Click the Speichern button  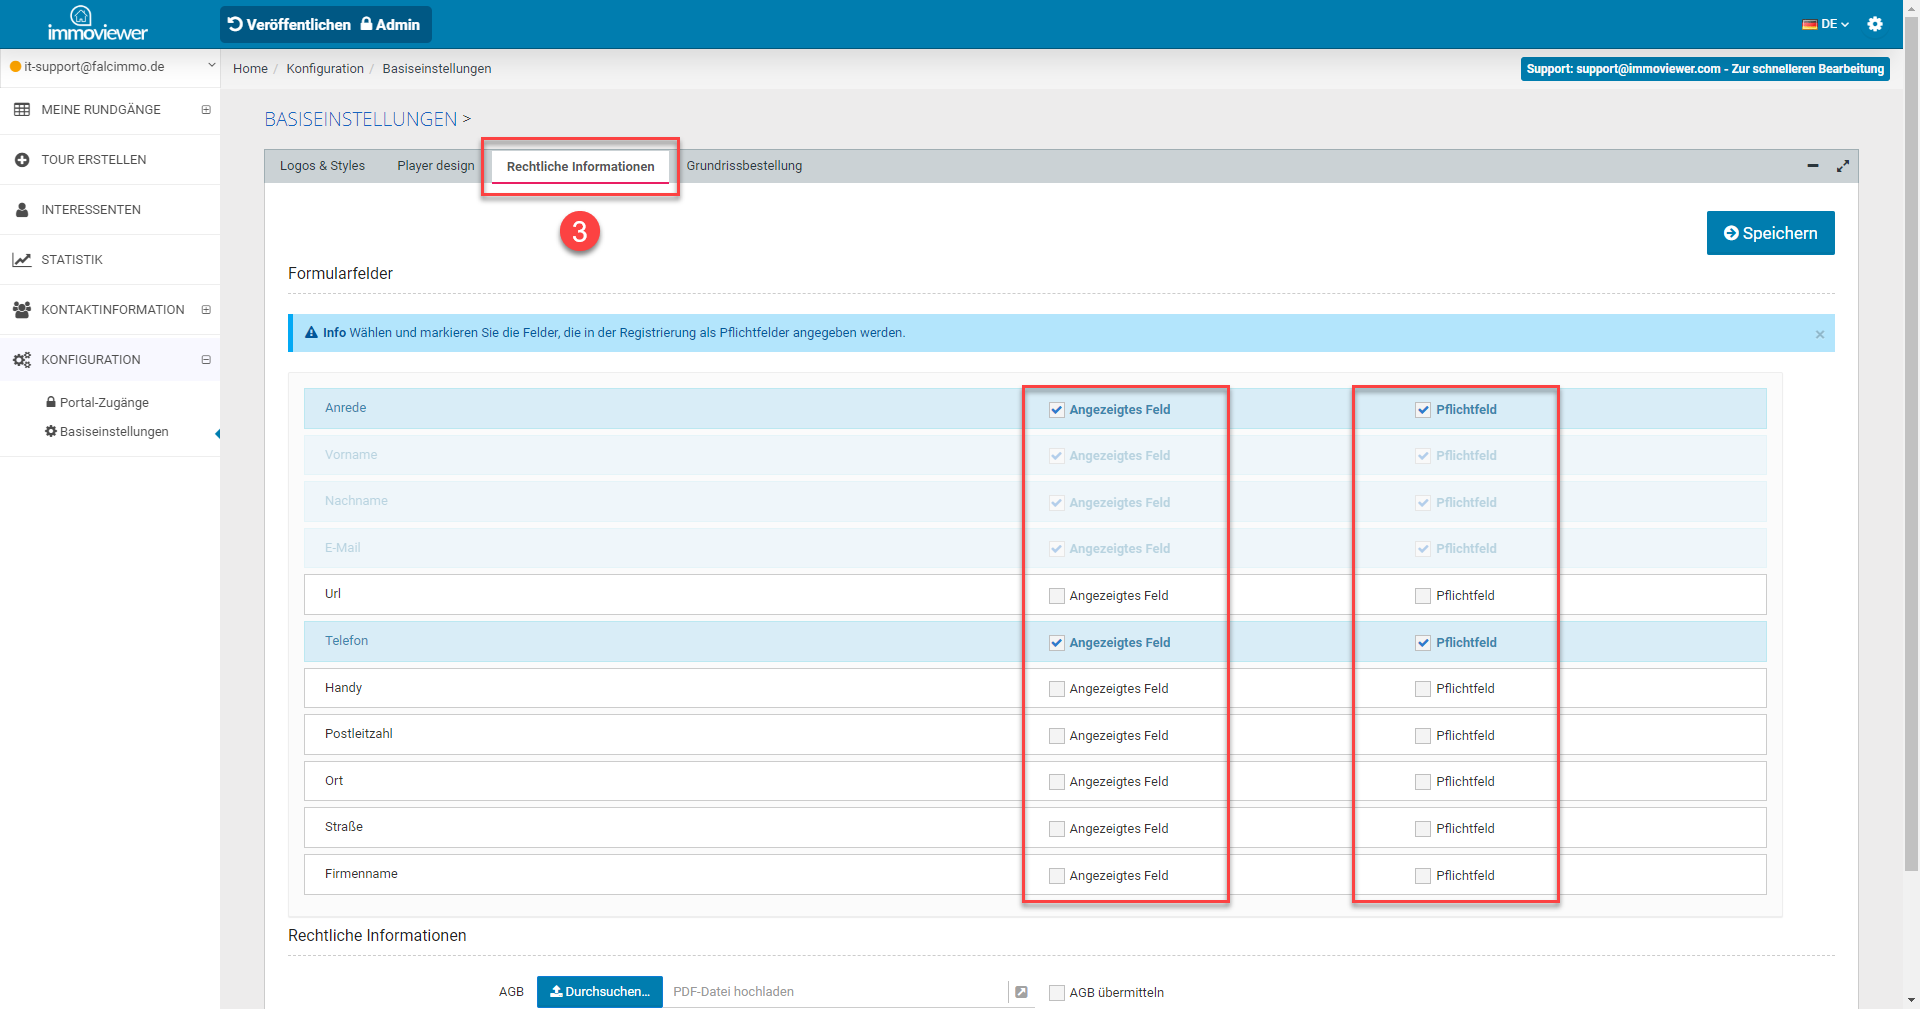(x=1770, y=233)
